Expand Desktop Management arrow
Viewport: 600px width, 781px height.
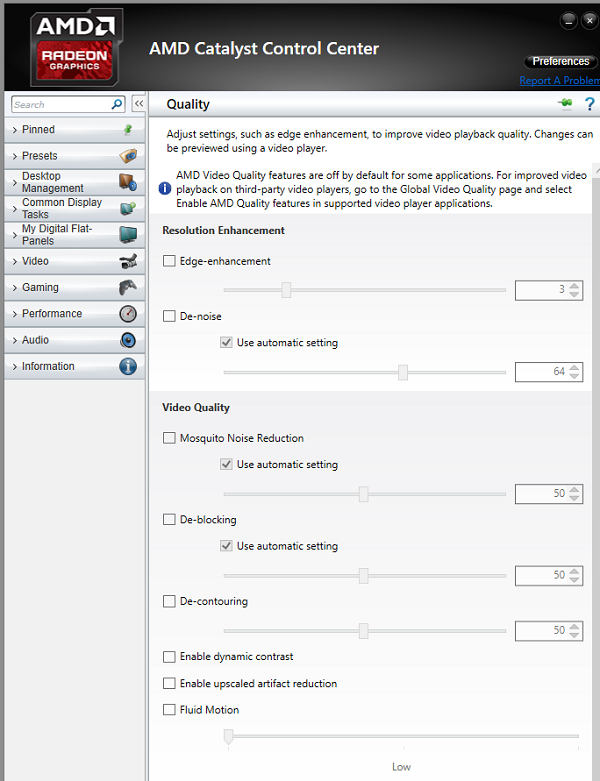tap(14, 183)
